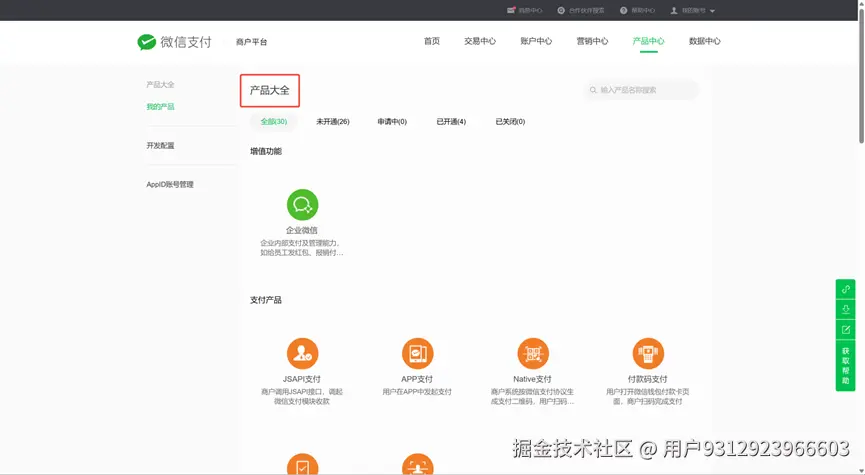865x475 pixels.
Task: Click the 商户平台 header label
Action: pyautogui.click(x=252, y=42)
